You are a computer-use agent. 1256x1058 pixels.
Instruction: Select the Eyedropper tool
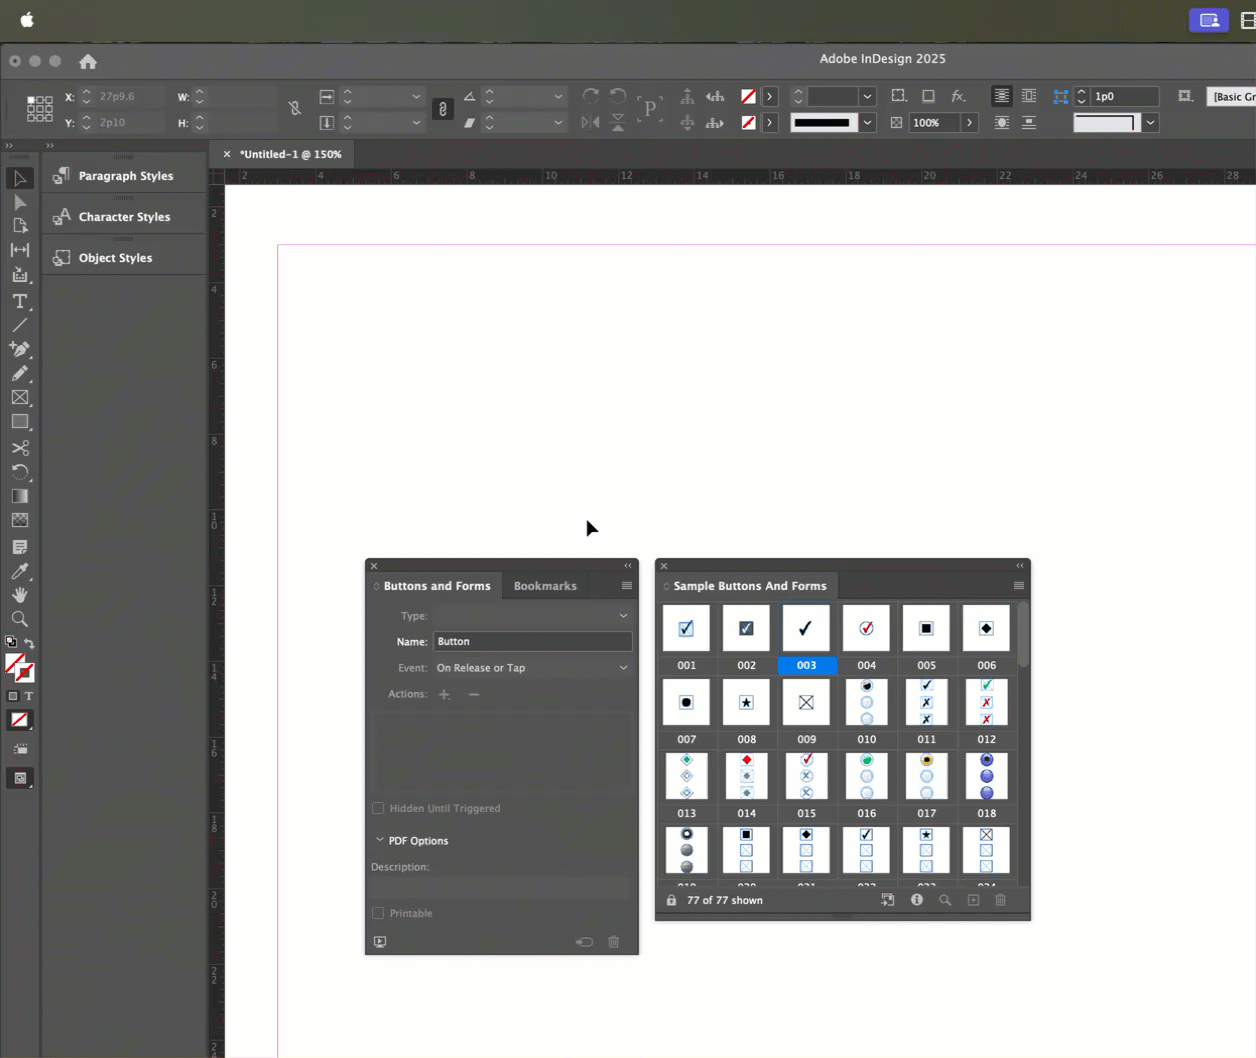20,571
